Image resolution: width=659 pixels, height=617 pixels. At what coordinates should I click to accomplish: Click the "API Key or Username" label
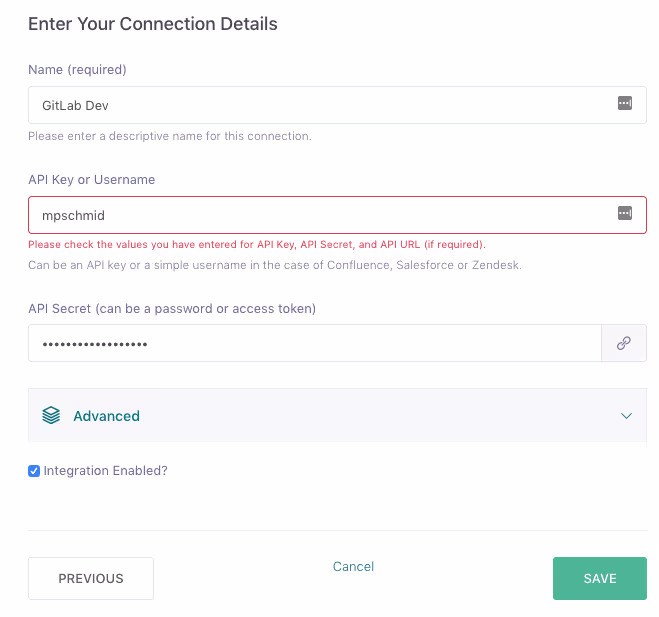tap(92, 179)
